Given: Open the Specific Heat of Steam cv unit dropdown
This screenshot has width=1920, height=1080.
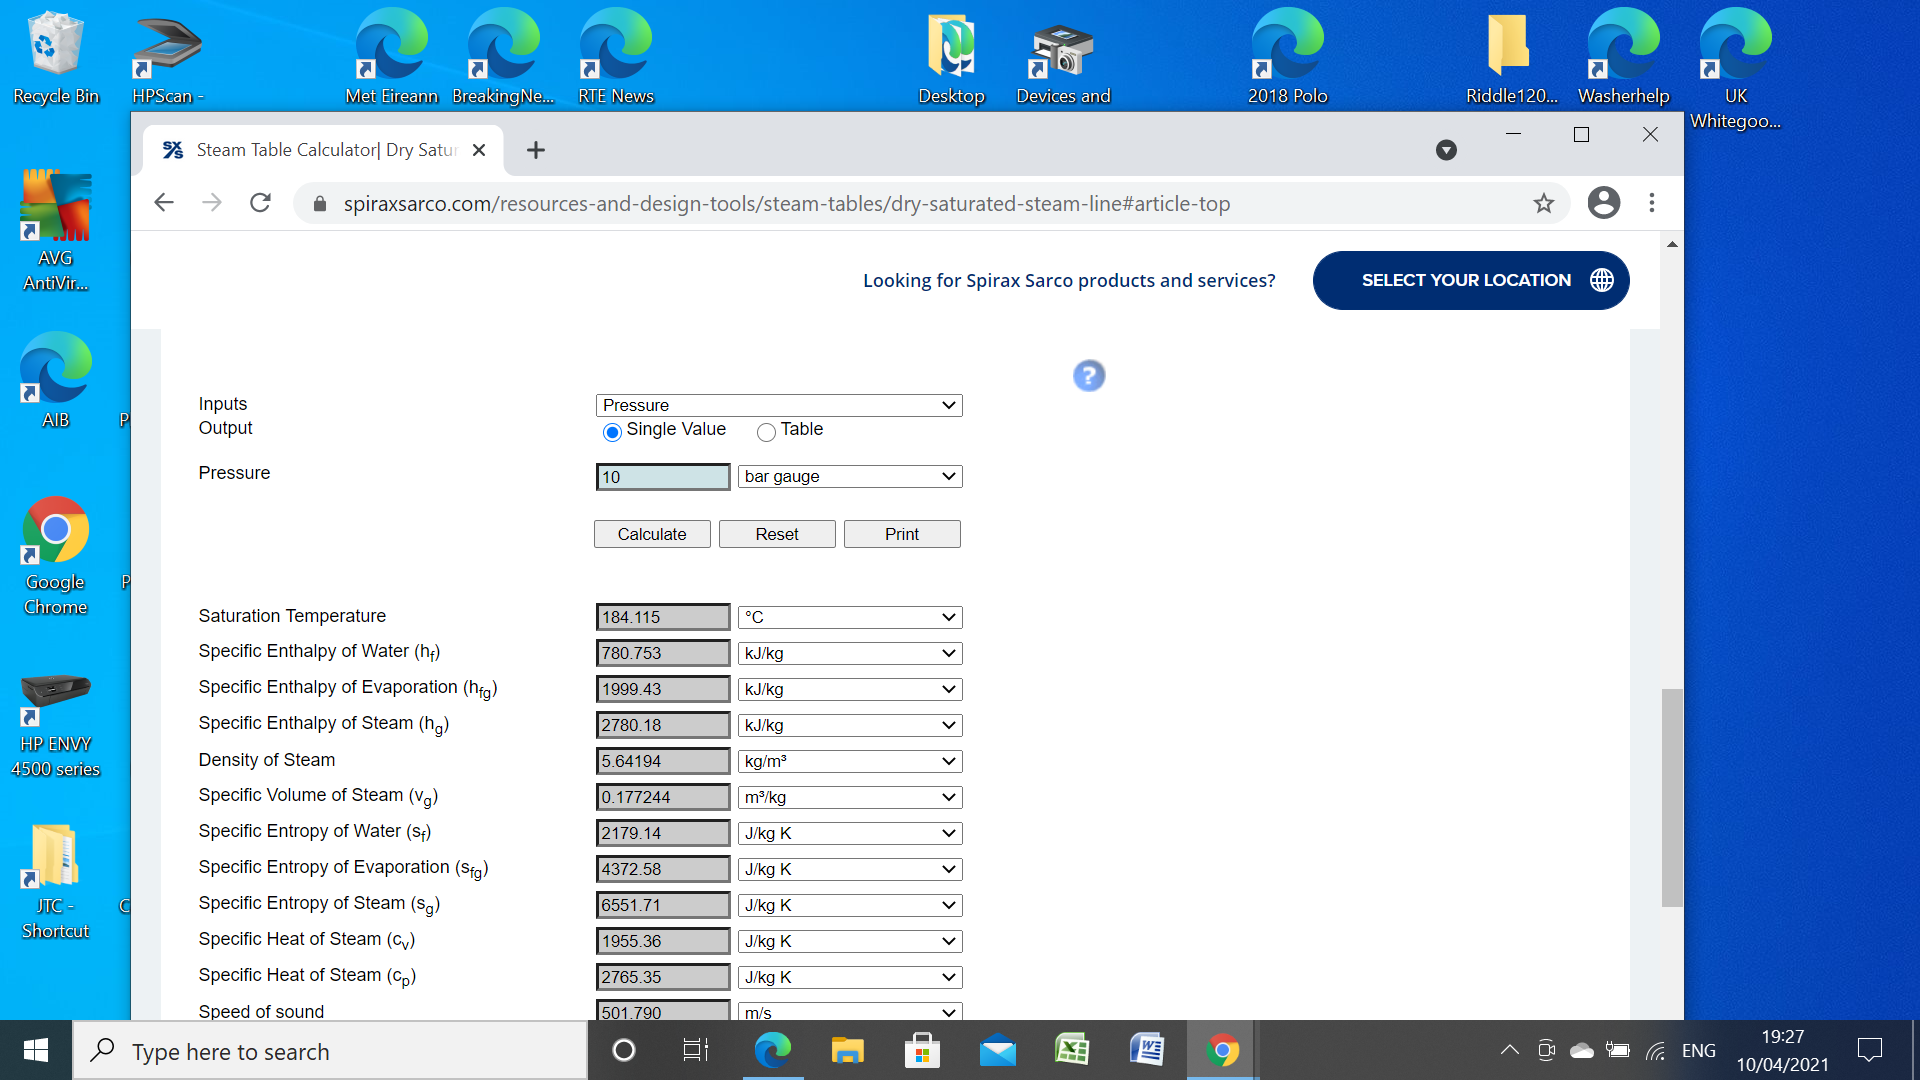Looking at the screenshot, I should [x=850, y=941].
